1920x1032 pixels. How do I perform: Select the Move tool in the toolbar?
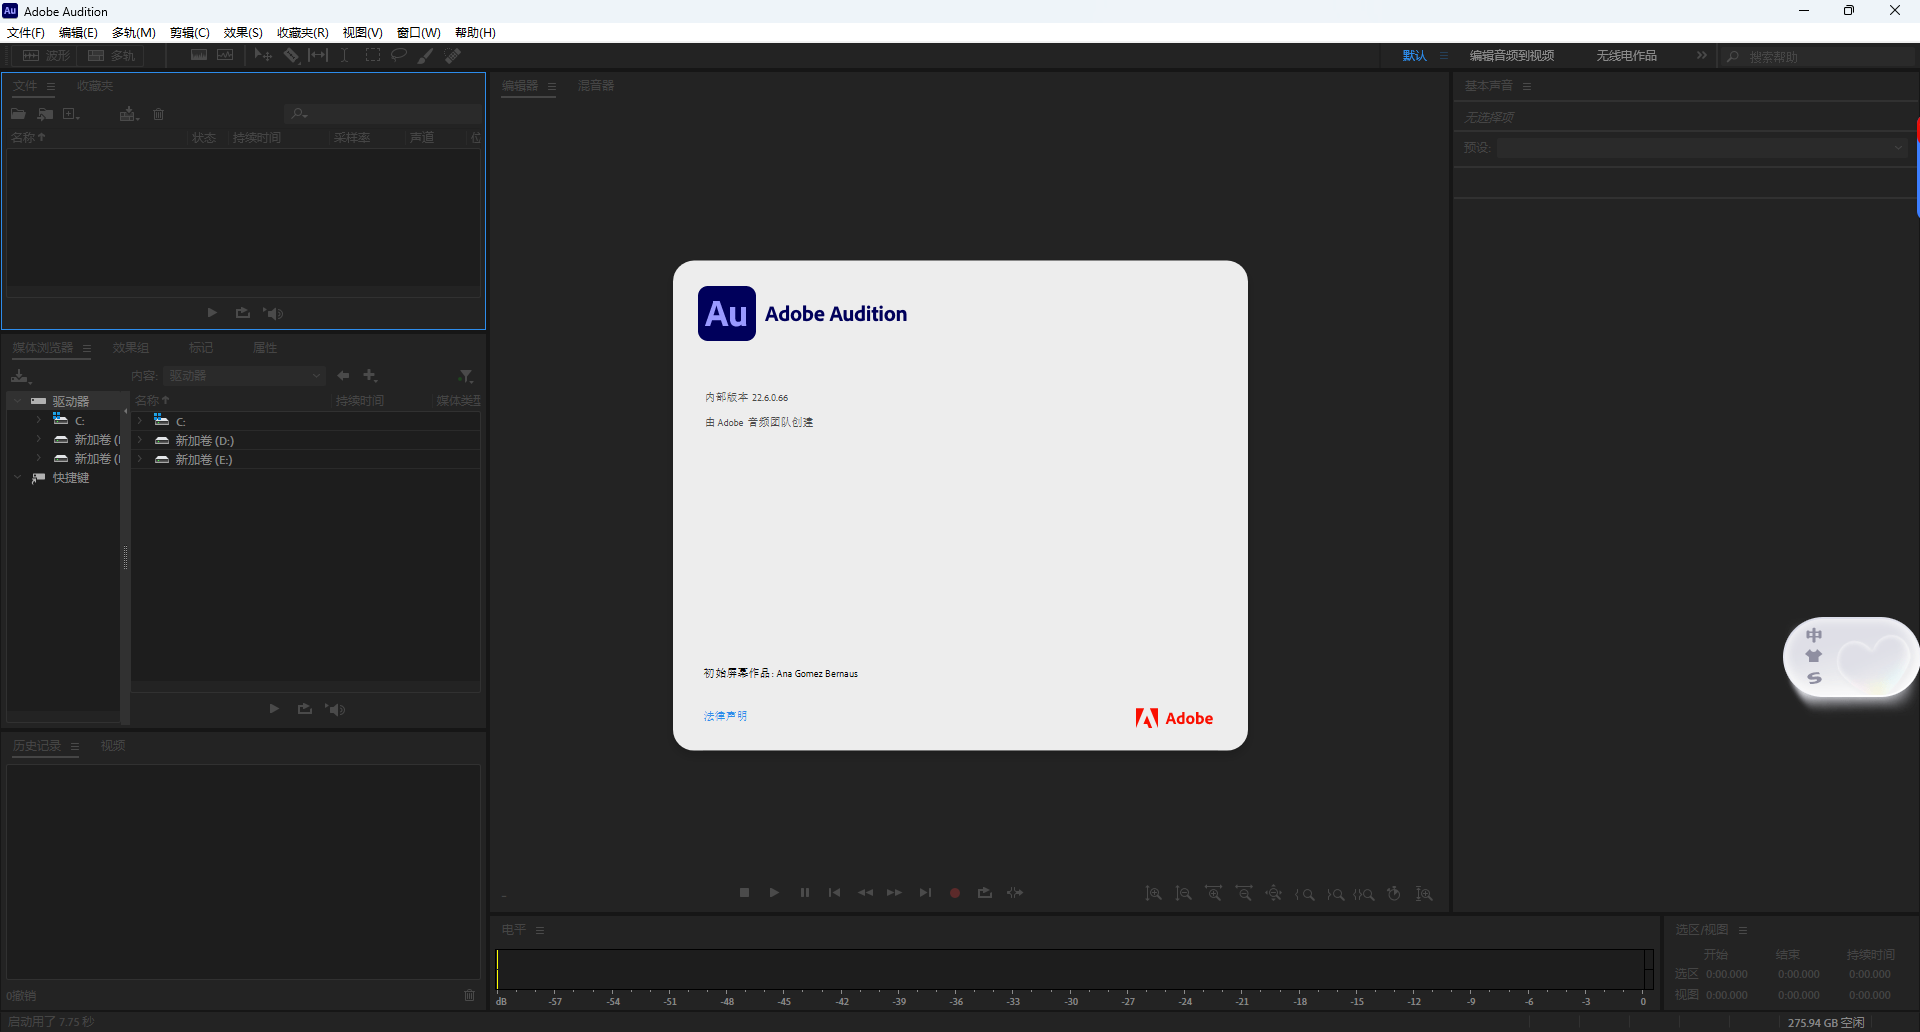[x=263, y=55]
